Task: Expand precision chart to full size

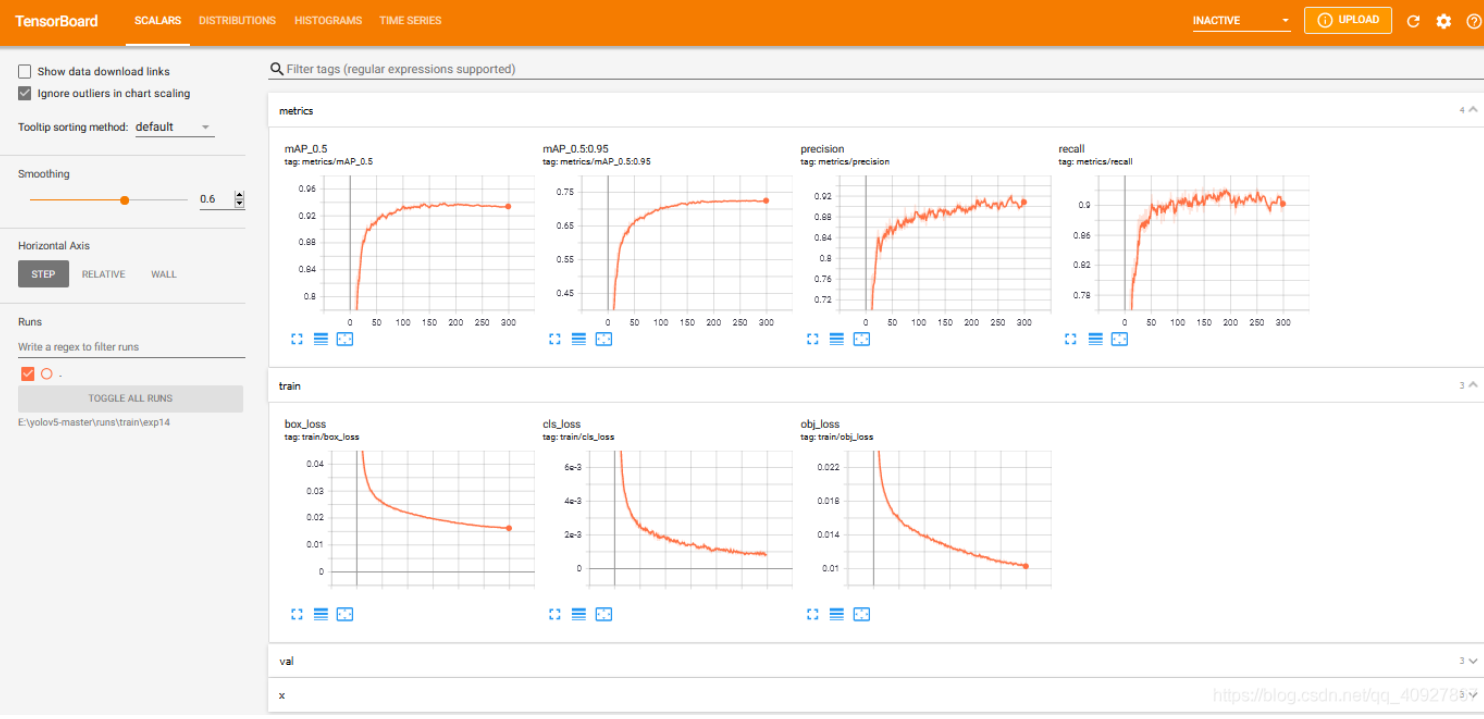Action: tap(813, 339)
